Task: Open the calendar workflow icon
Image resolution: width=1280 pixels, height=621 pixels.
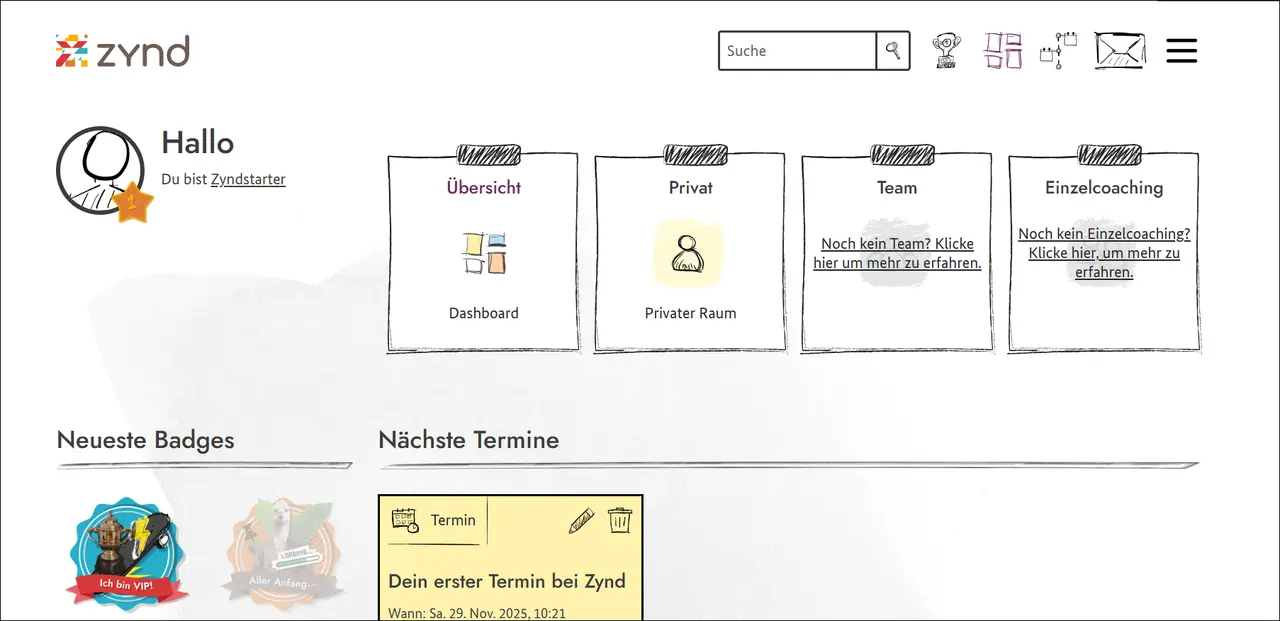Action: tap(1058, 50)
